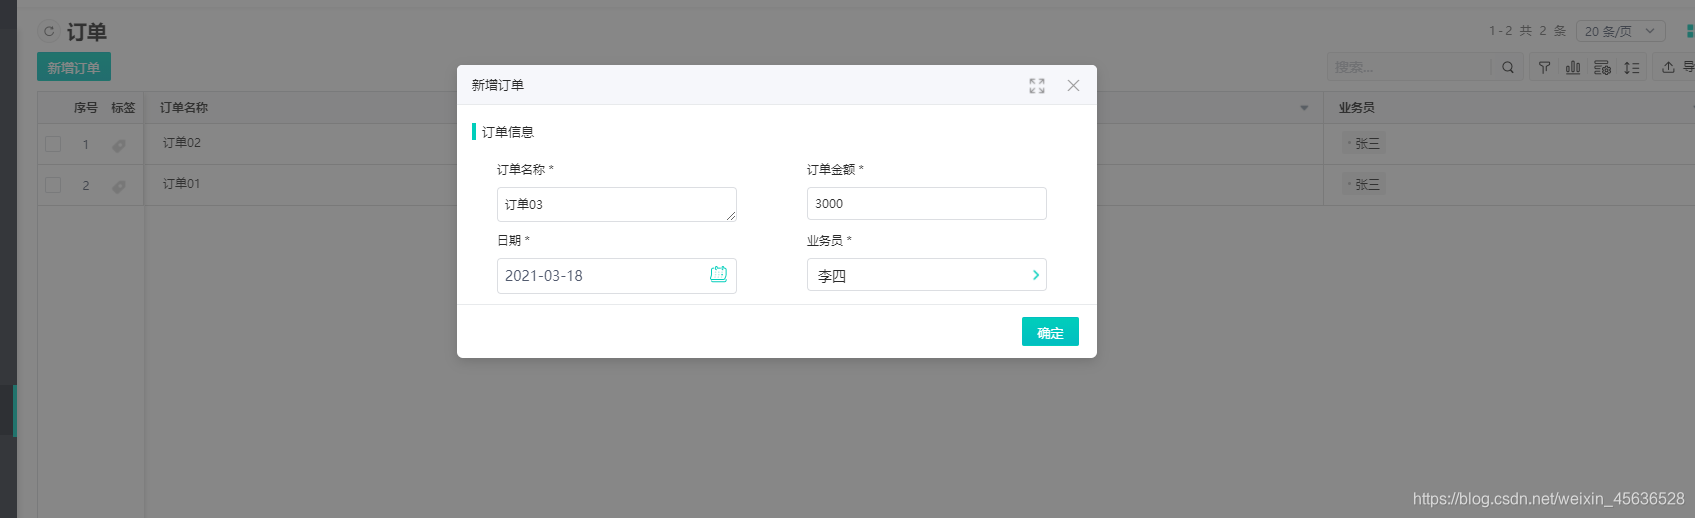Expand the 新增订单 dialog to fullscreen
This screenshot has width=1695, height=518.
click(x=1037, y=86)
